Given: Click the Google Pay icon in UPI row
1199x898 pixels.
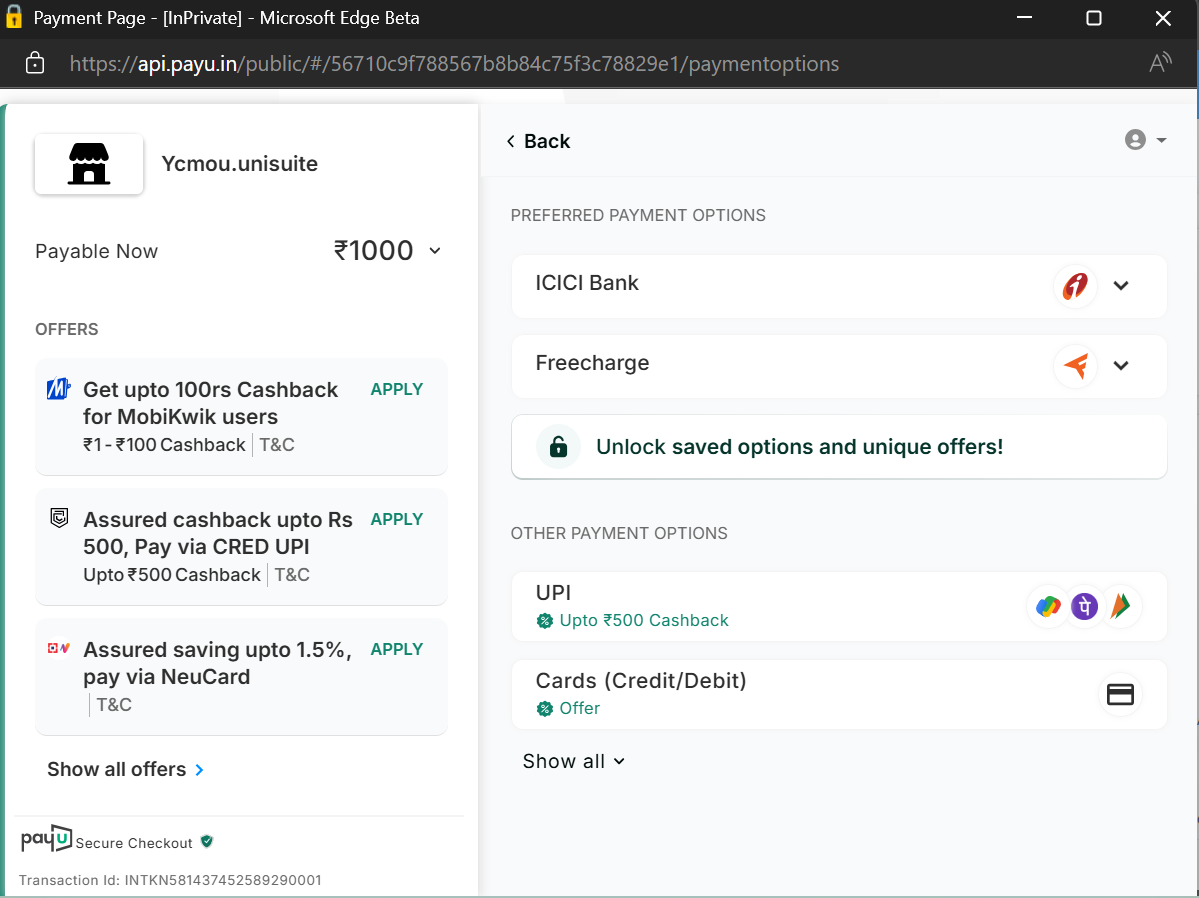Looking at the screenshot, I should coord(1047,606).
